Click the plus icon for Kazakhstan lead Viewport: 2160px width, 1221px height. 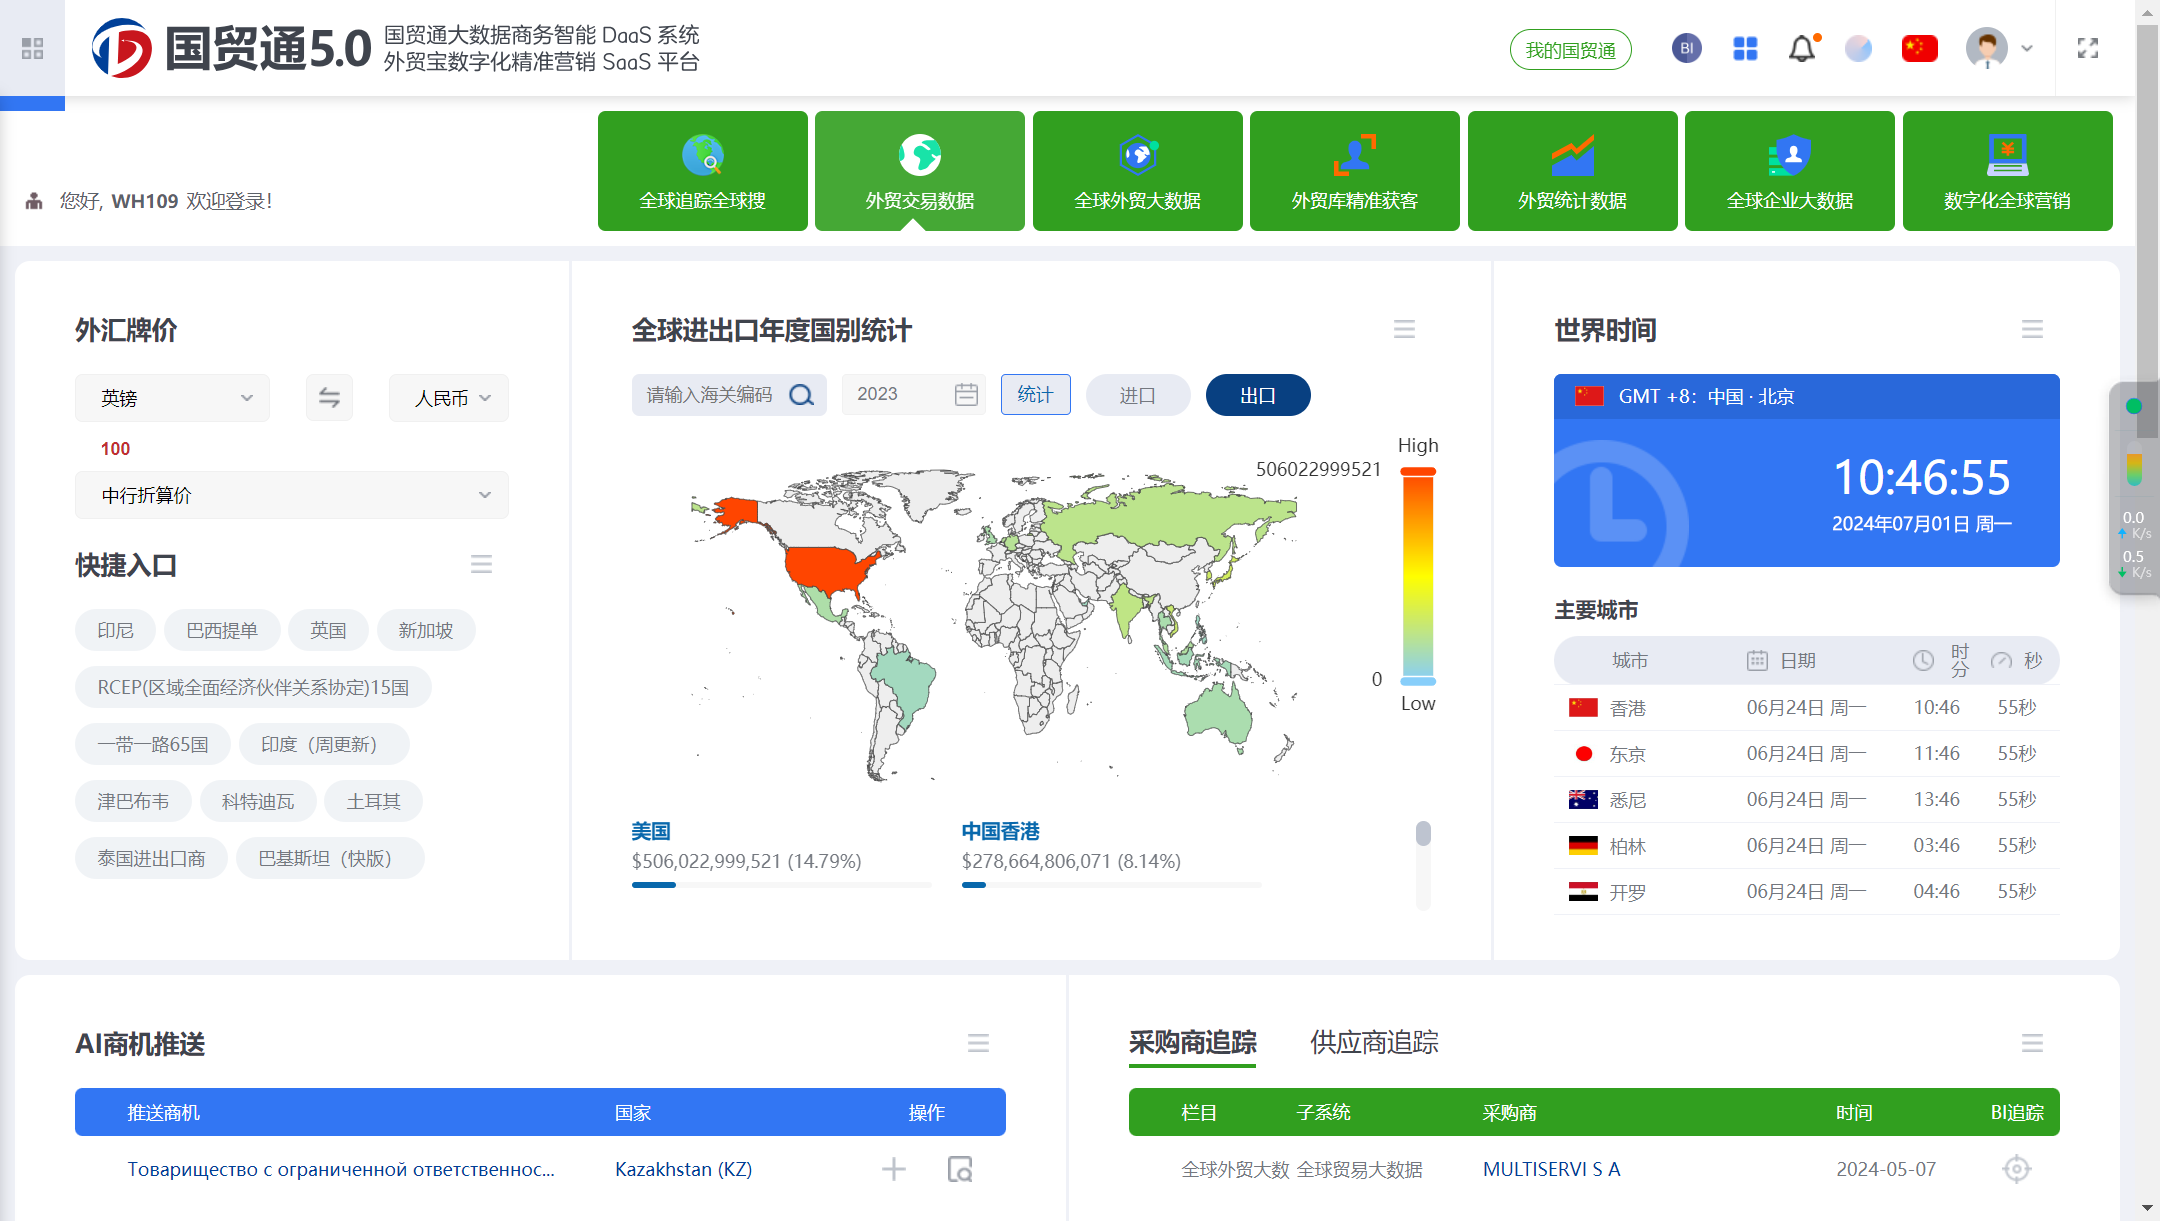tap(893, 1169)
